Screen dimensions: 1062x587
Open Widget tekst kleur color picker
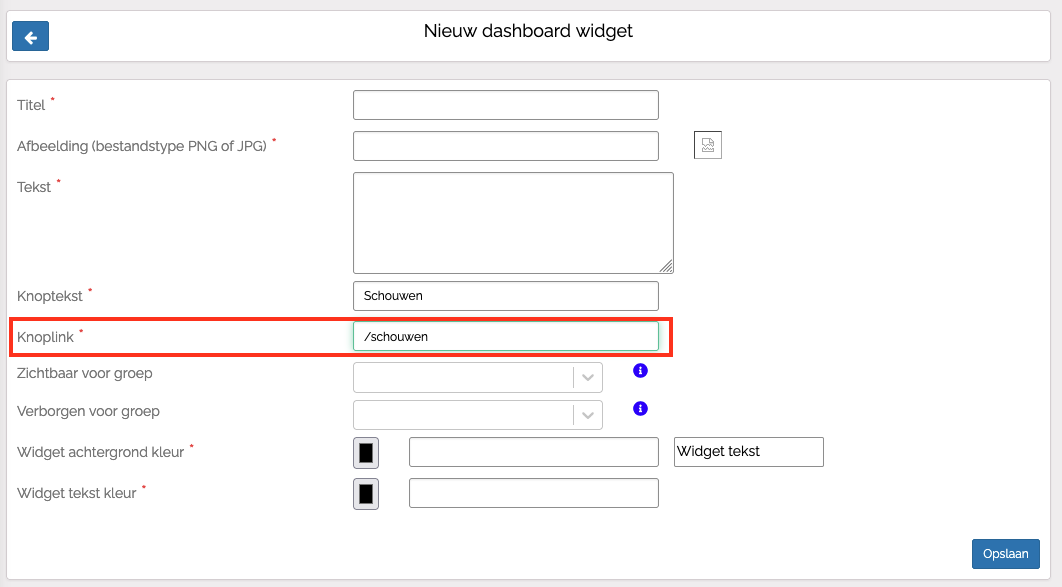click(x=366, y=494)
